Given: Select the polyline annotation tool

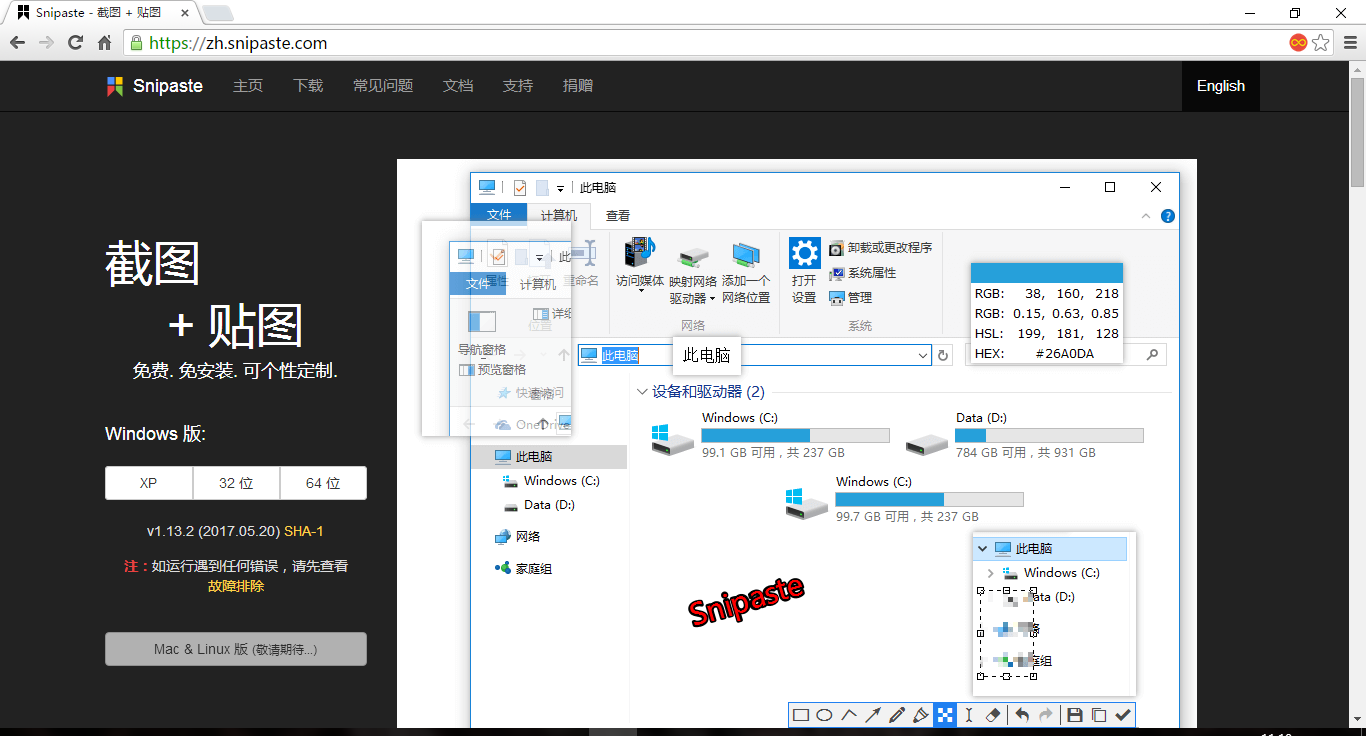Looking at the screenshot, I should point(849,715).
